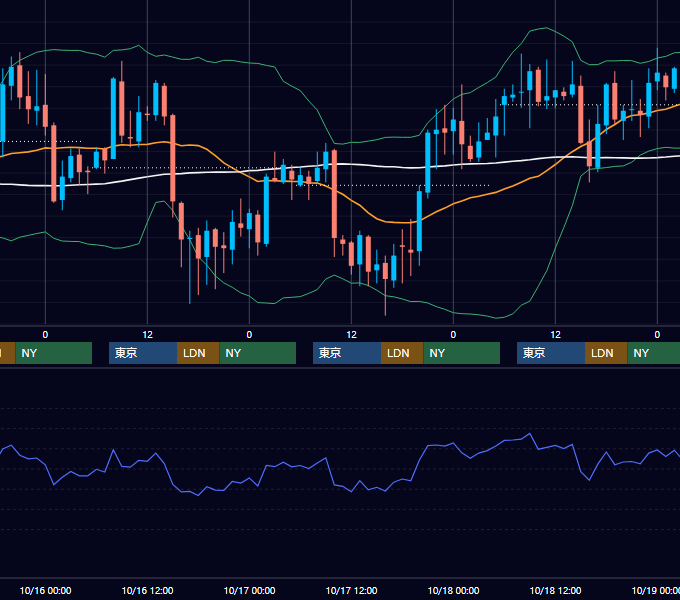
Task: Click the 10/17 00:00 date label
Action: tap(249, 590)
